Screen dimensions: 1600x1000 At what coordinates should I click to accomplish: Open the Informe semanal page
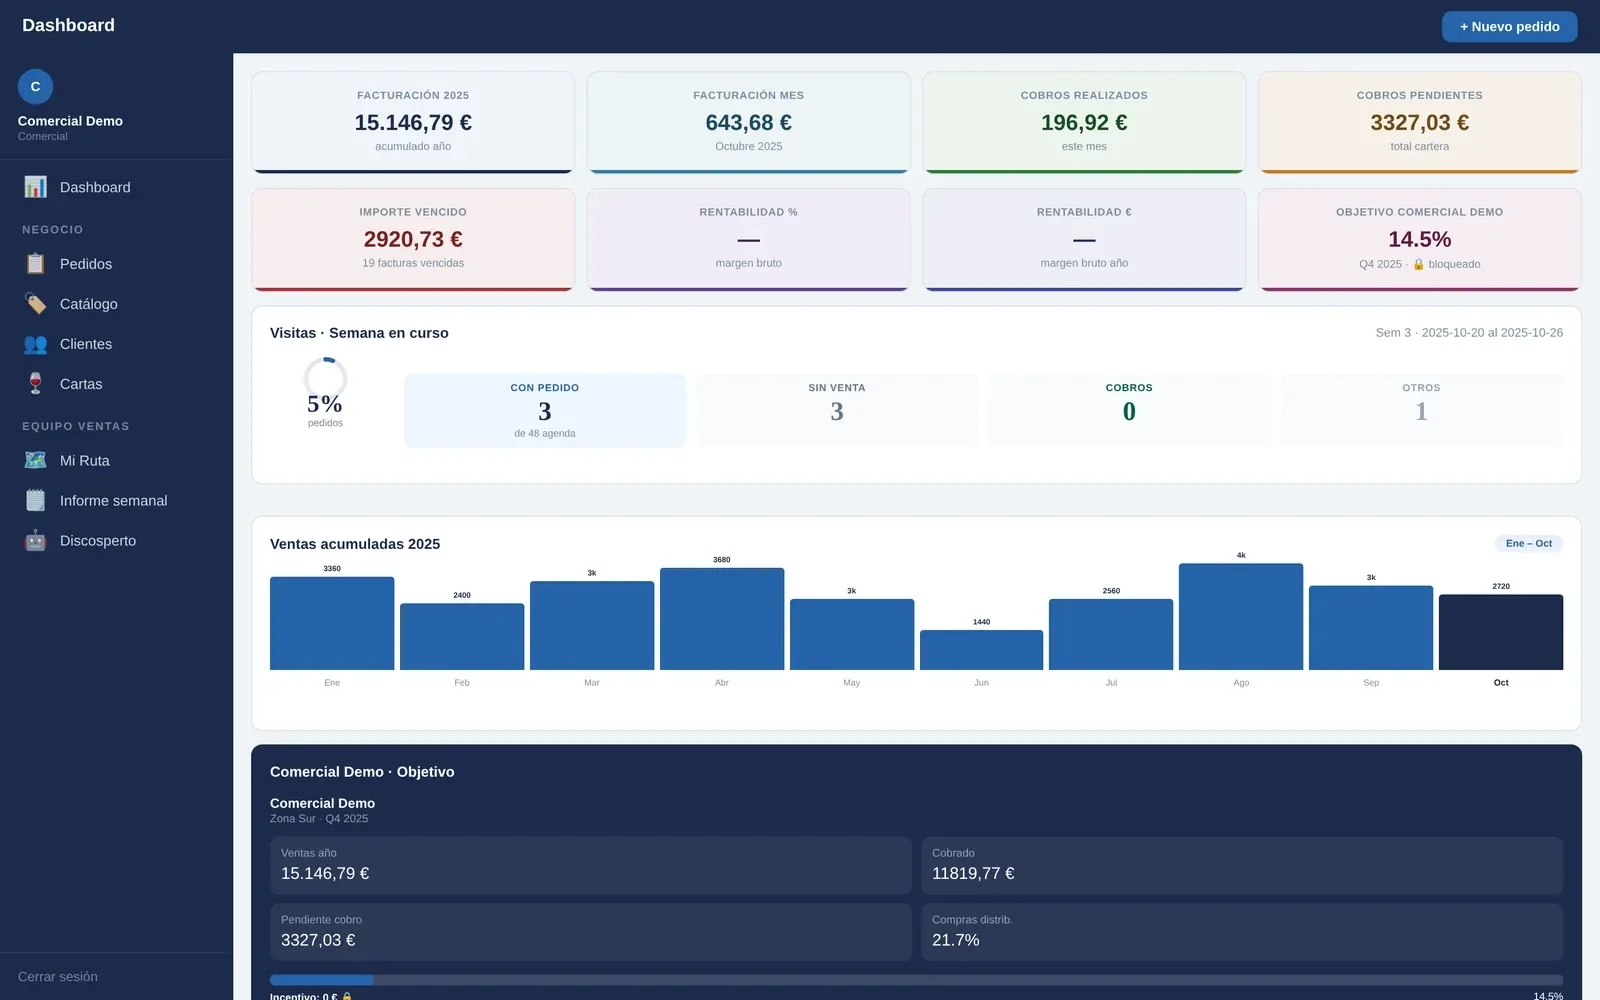(x=116, y=500)
